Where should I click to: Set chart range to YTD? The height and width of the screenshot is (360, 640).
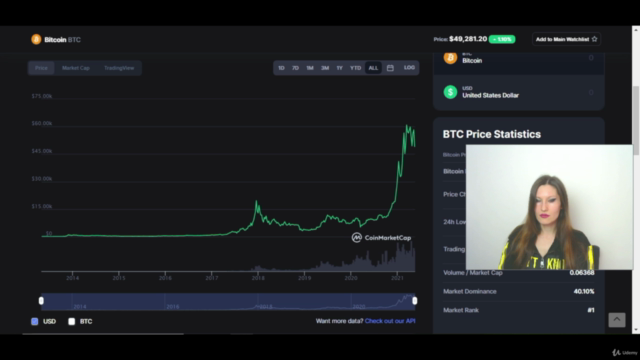click(x=356, y=68)
